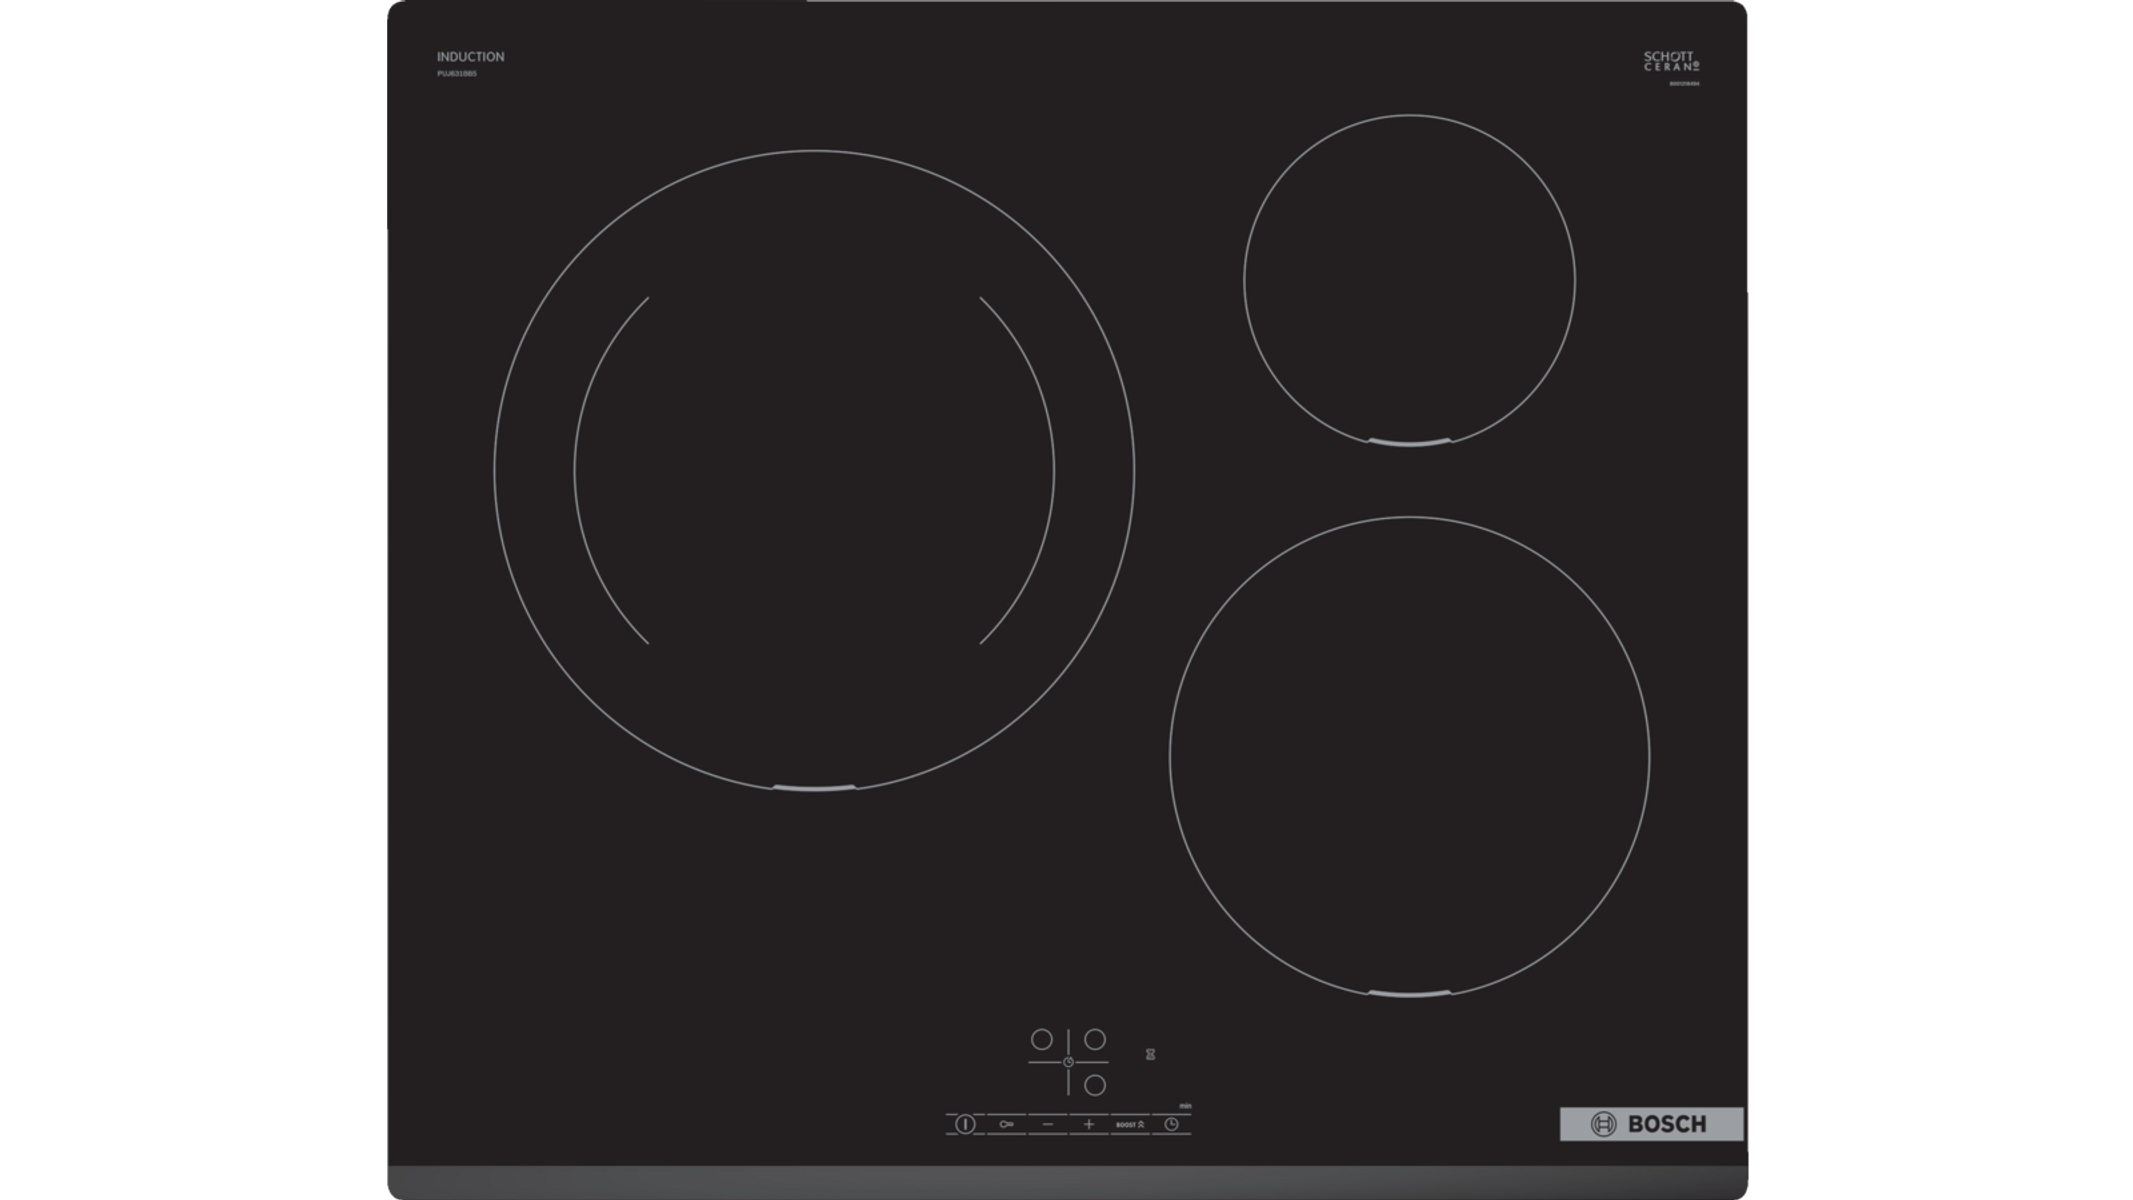Tap the hourglass indicator icon
The width and height of the screenshot is (2133, 1200).
(x=1150, y=1054)
